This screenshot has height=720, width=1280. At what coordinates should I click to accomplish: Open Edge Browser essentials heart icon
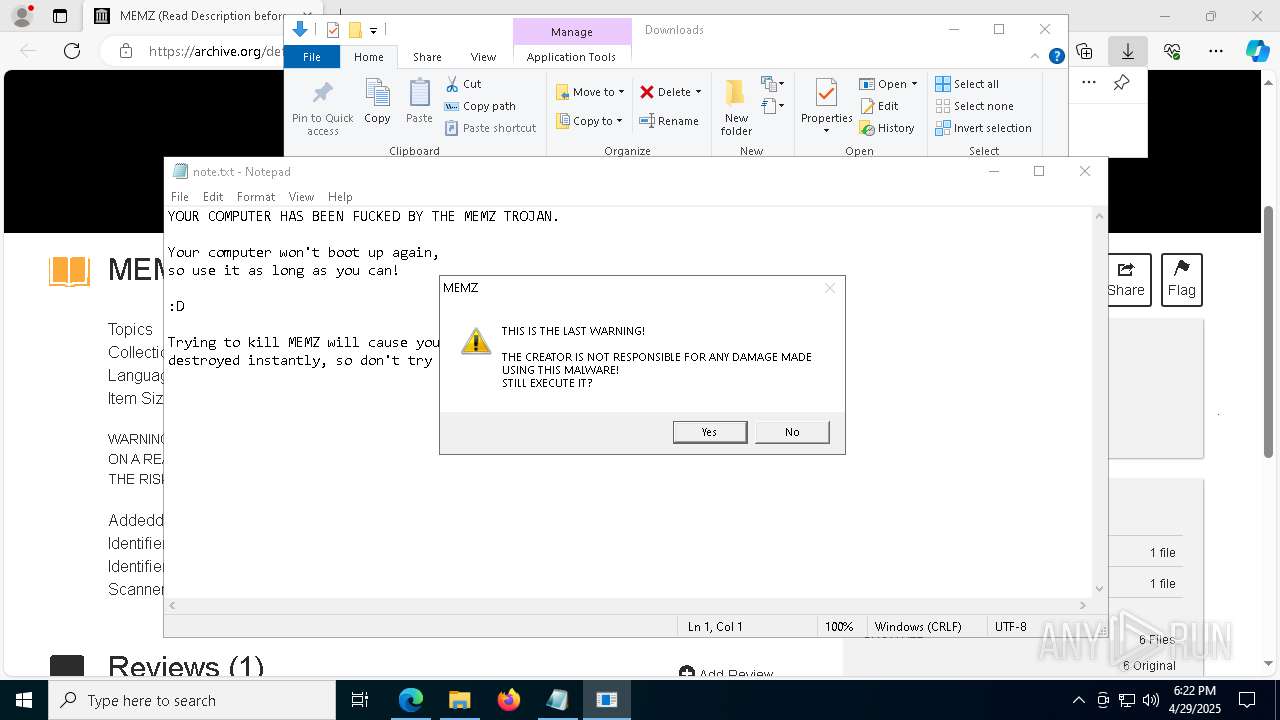click(x=1172, y=51)
